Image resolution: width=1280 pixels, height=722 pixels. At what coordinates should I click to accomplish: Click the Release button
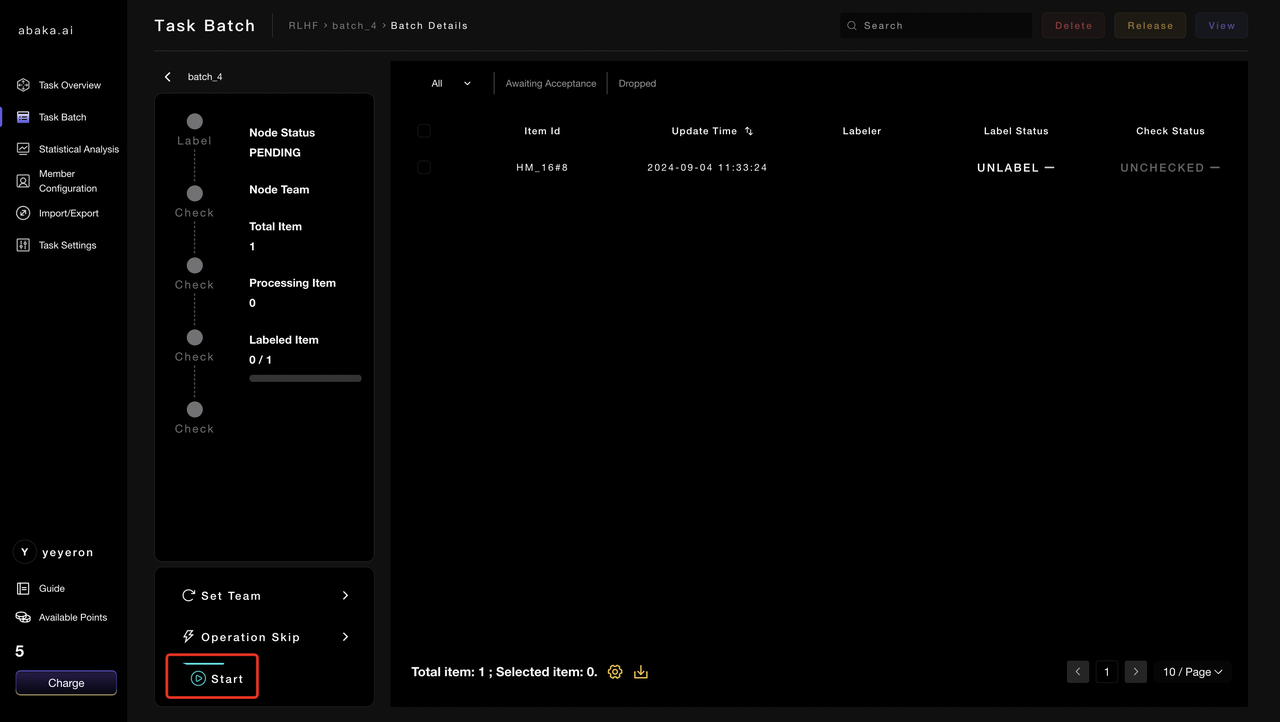(1150, 26)
